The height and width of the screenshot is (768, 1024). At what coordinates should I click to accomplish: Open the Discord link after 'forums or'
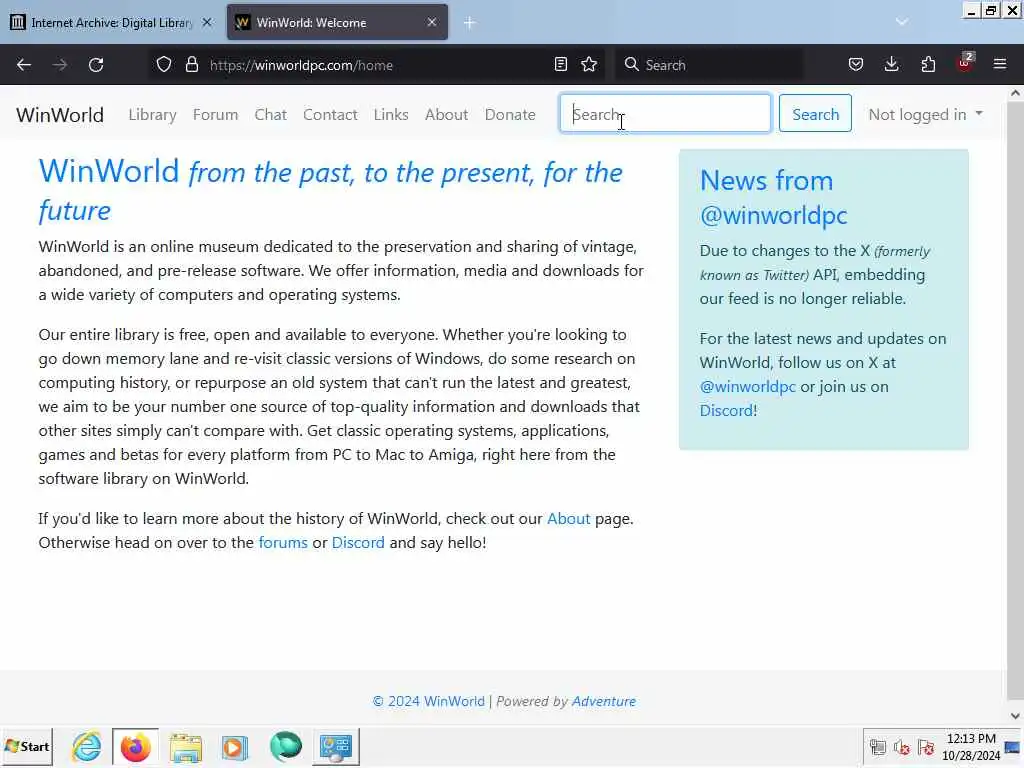click(x=358, y=543)
